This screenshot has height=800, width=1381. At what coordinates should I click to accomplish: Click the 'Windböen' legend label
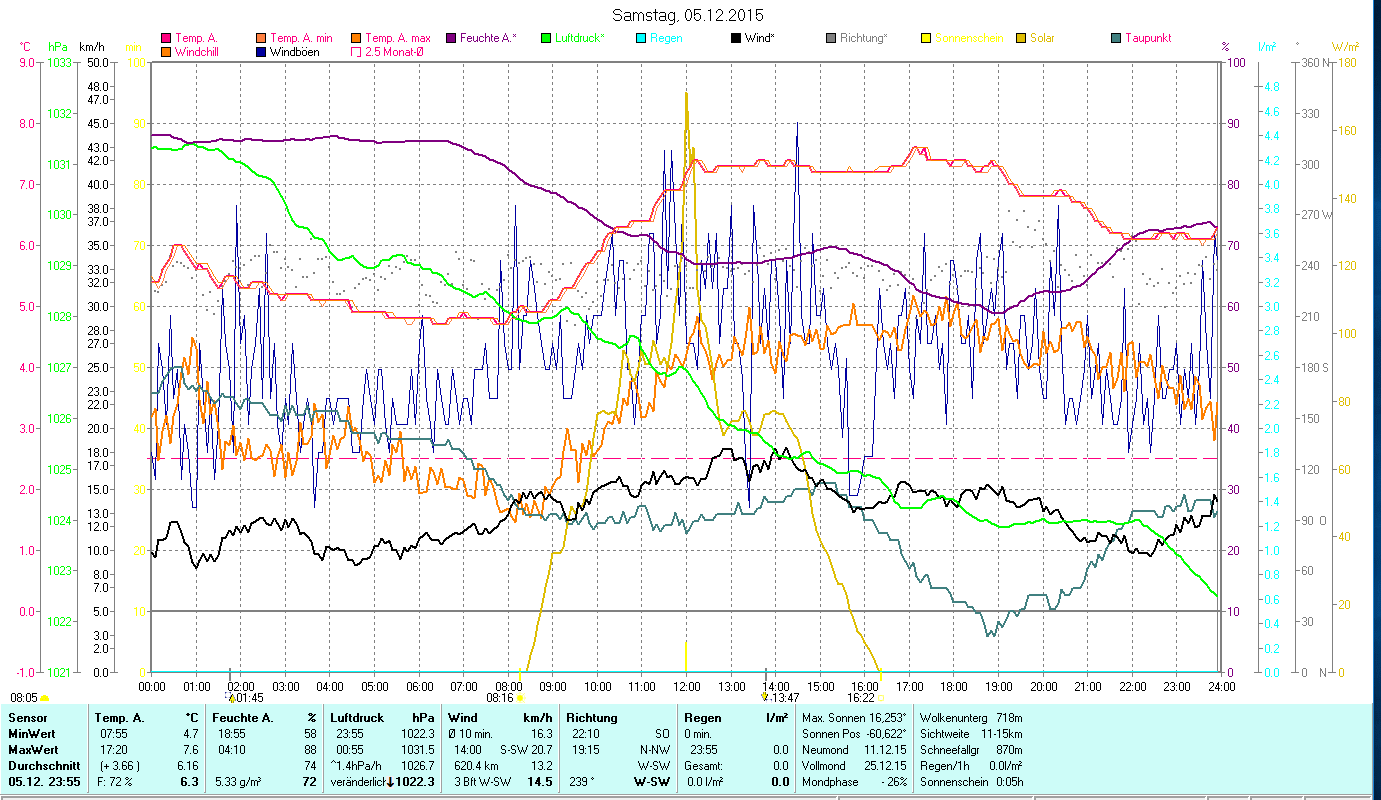[x=295, y=51]
